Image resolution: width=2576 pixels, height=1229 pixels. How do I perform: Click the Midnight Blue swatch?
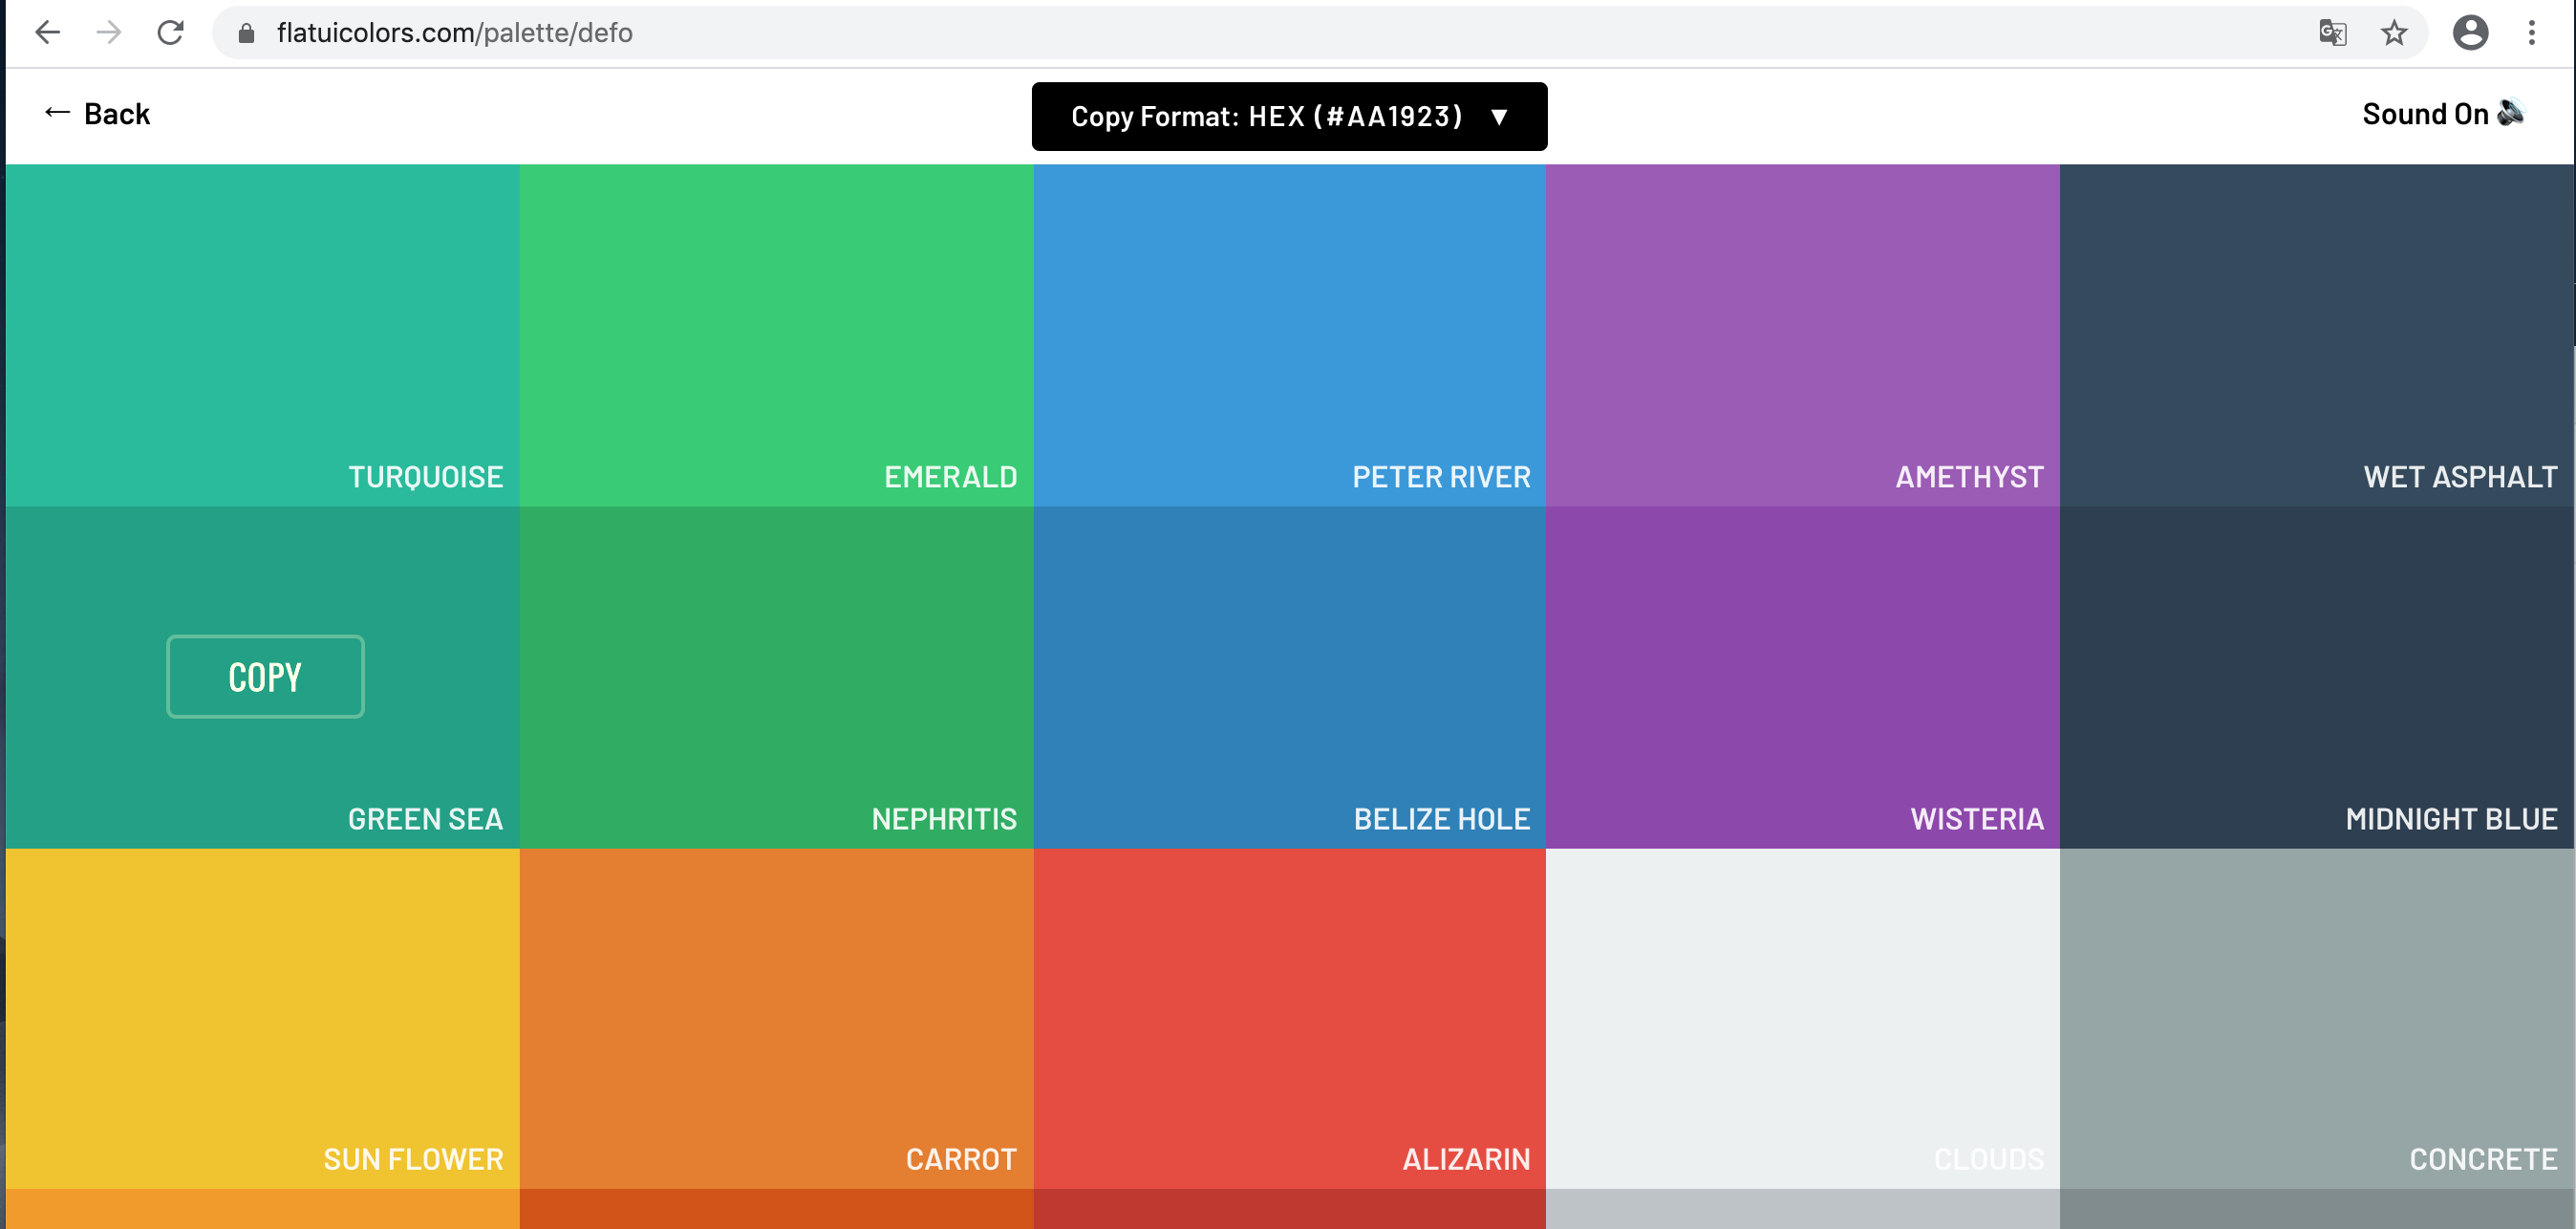click(2316, 677)
